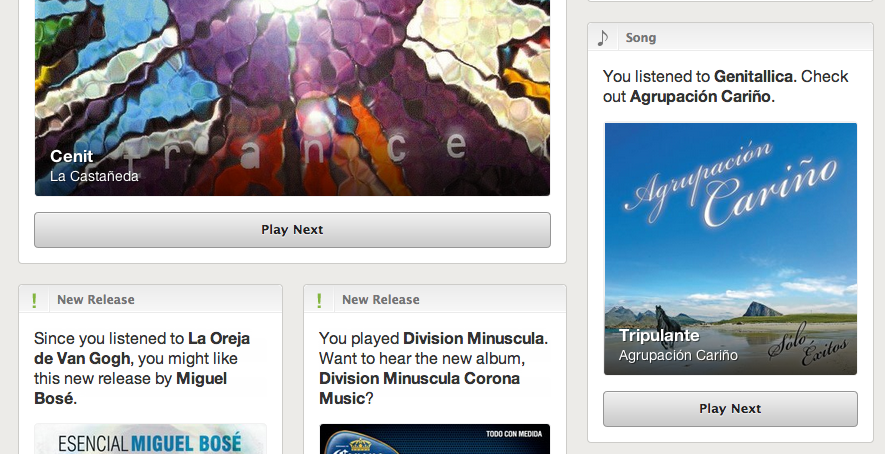The image size is (885, 454).
Task: Click the Genitallica artist link
Action: pyautogui.click(x=753, y=76)
